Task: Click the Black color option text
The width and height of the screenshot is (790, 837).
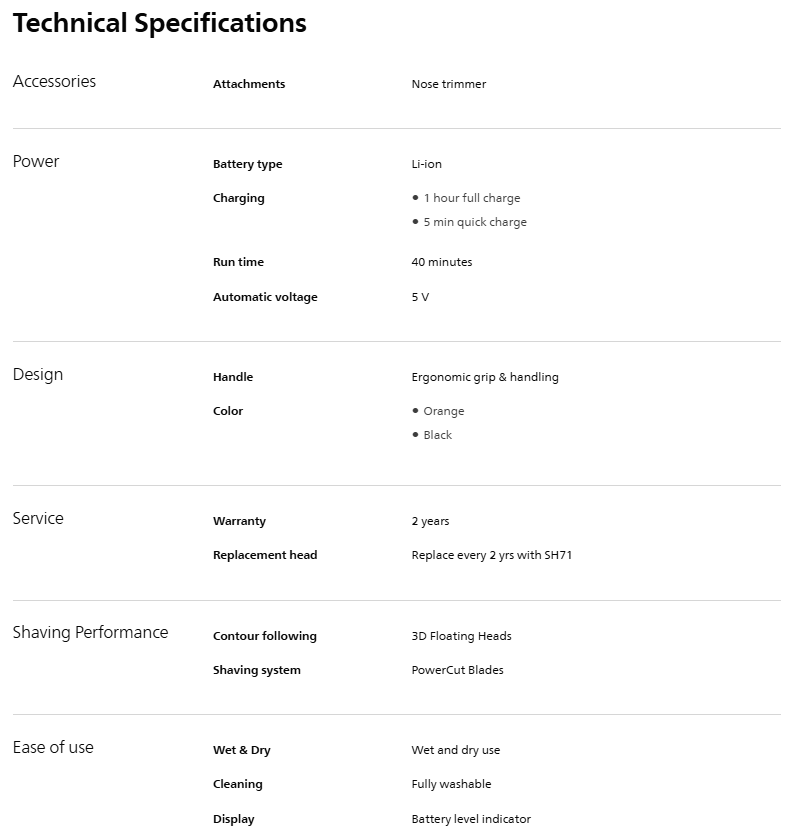Action: 437,435
